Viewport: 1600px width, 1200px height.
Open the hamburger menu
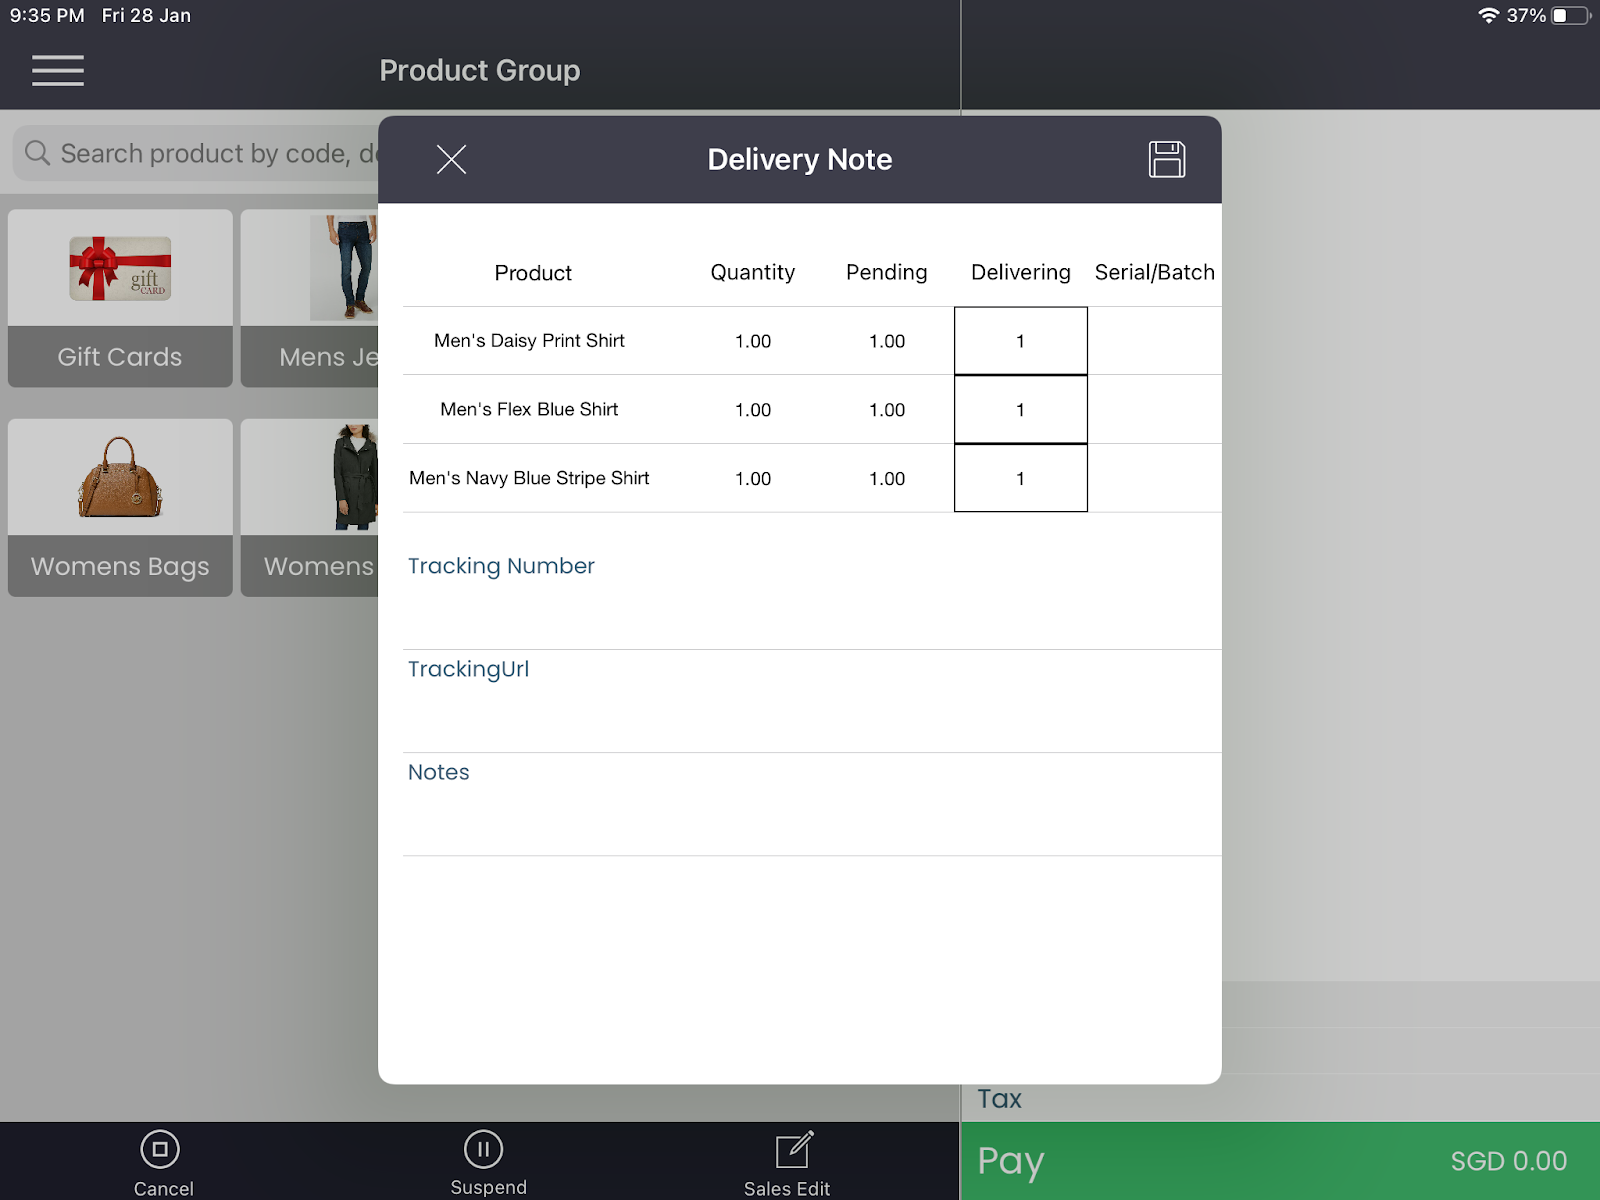click(58, 71)
